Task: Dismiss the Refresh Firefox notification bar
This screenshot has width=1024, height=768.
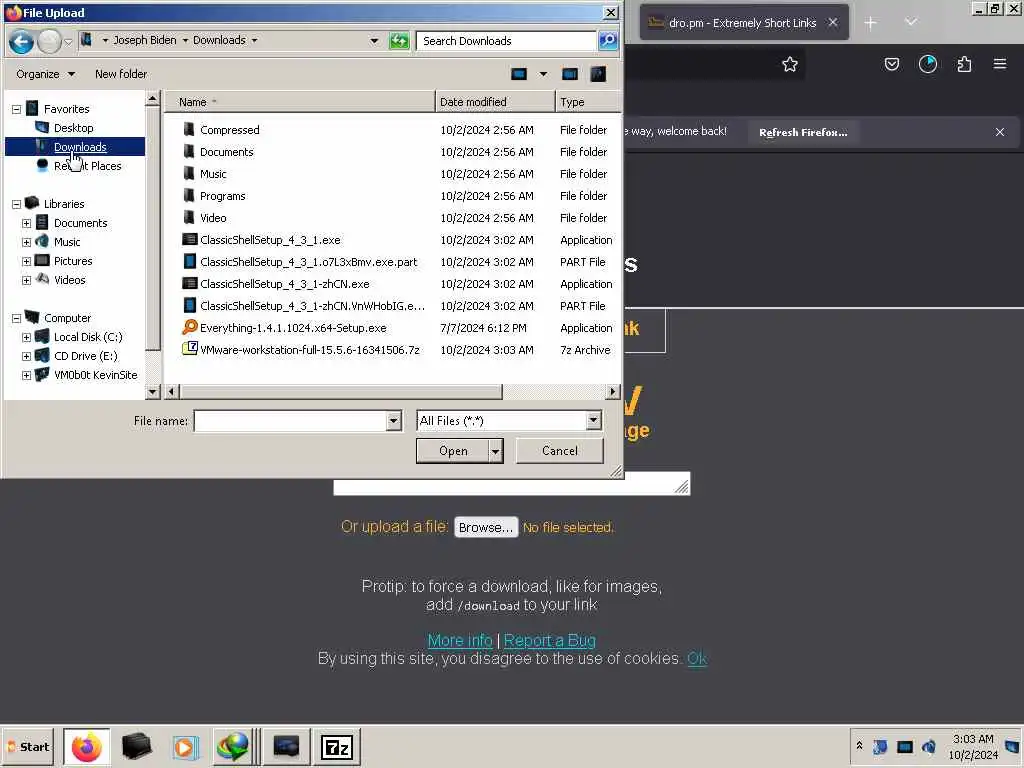Action: pyautogui.click(x=1000, y=132)
